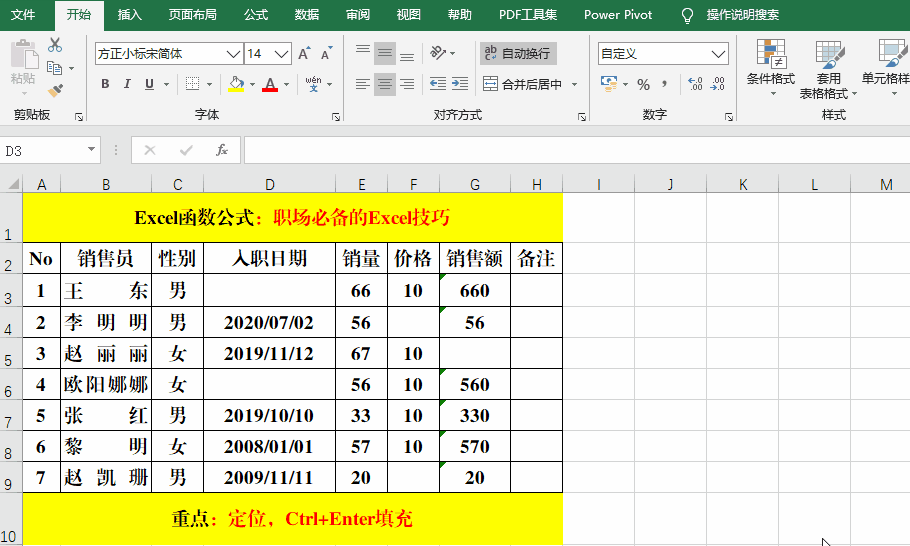The width and height of the screenshot is (910, 546).
Task: Toggle underline formatting U
Action: coord(149,84)
